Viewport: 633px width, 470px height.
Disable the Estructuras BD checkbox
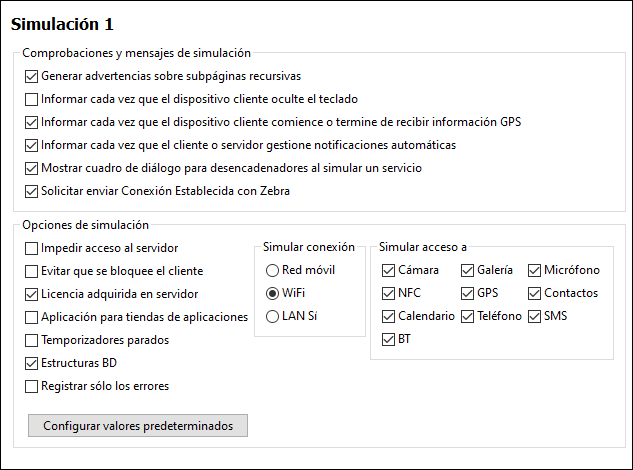click(x=32, y=363)
